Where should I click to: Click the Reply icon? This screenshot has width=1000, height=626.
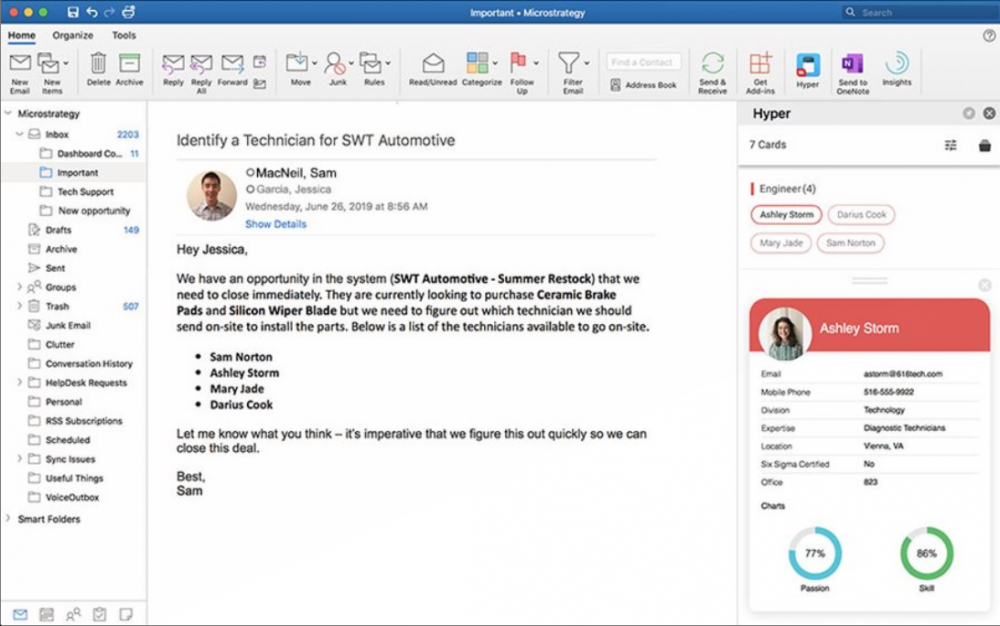pyautogui.click(x=173, y=64)
